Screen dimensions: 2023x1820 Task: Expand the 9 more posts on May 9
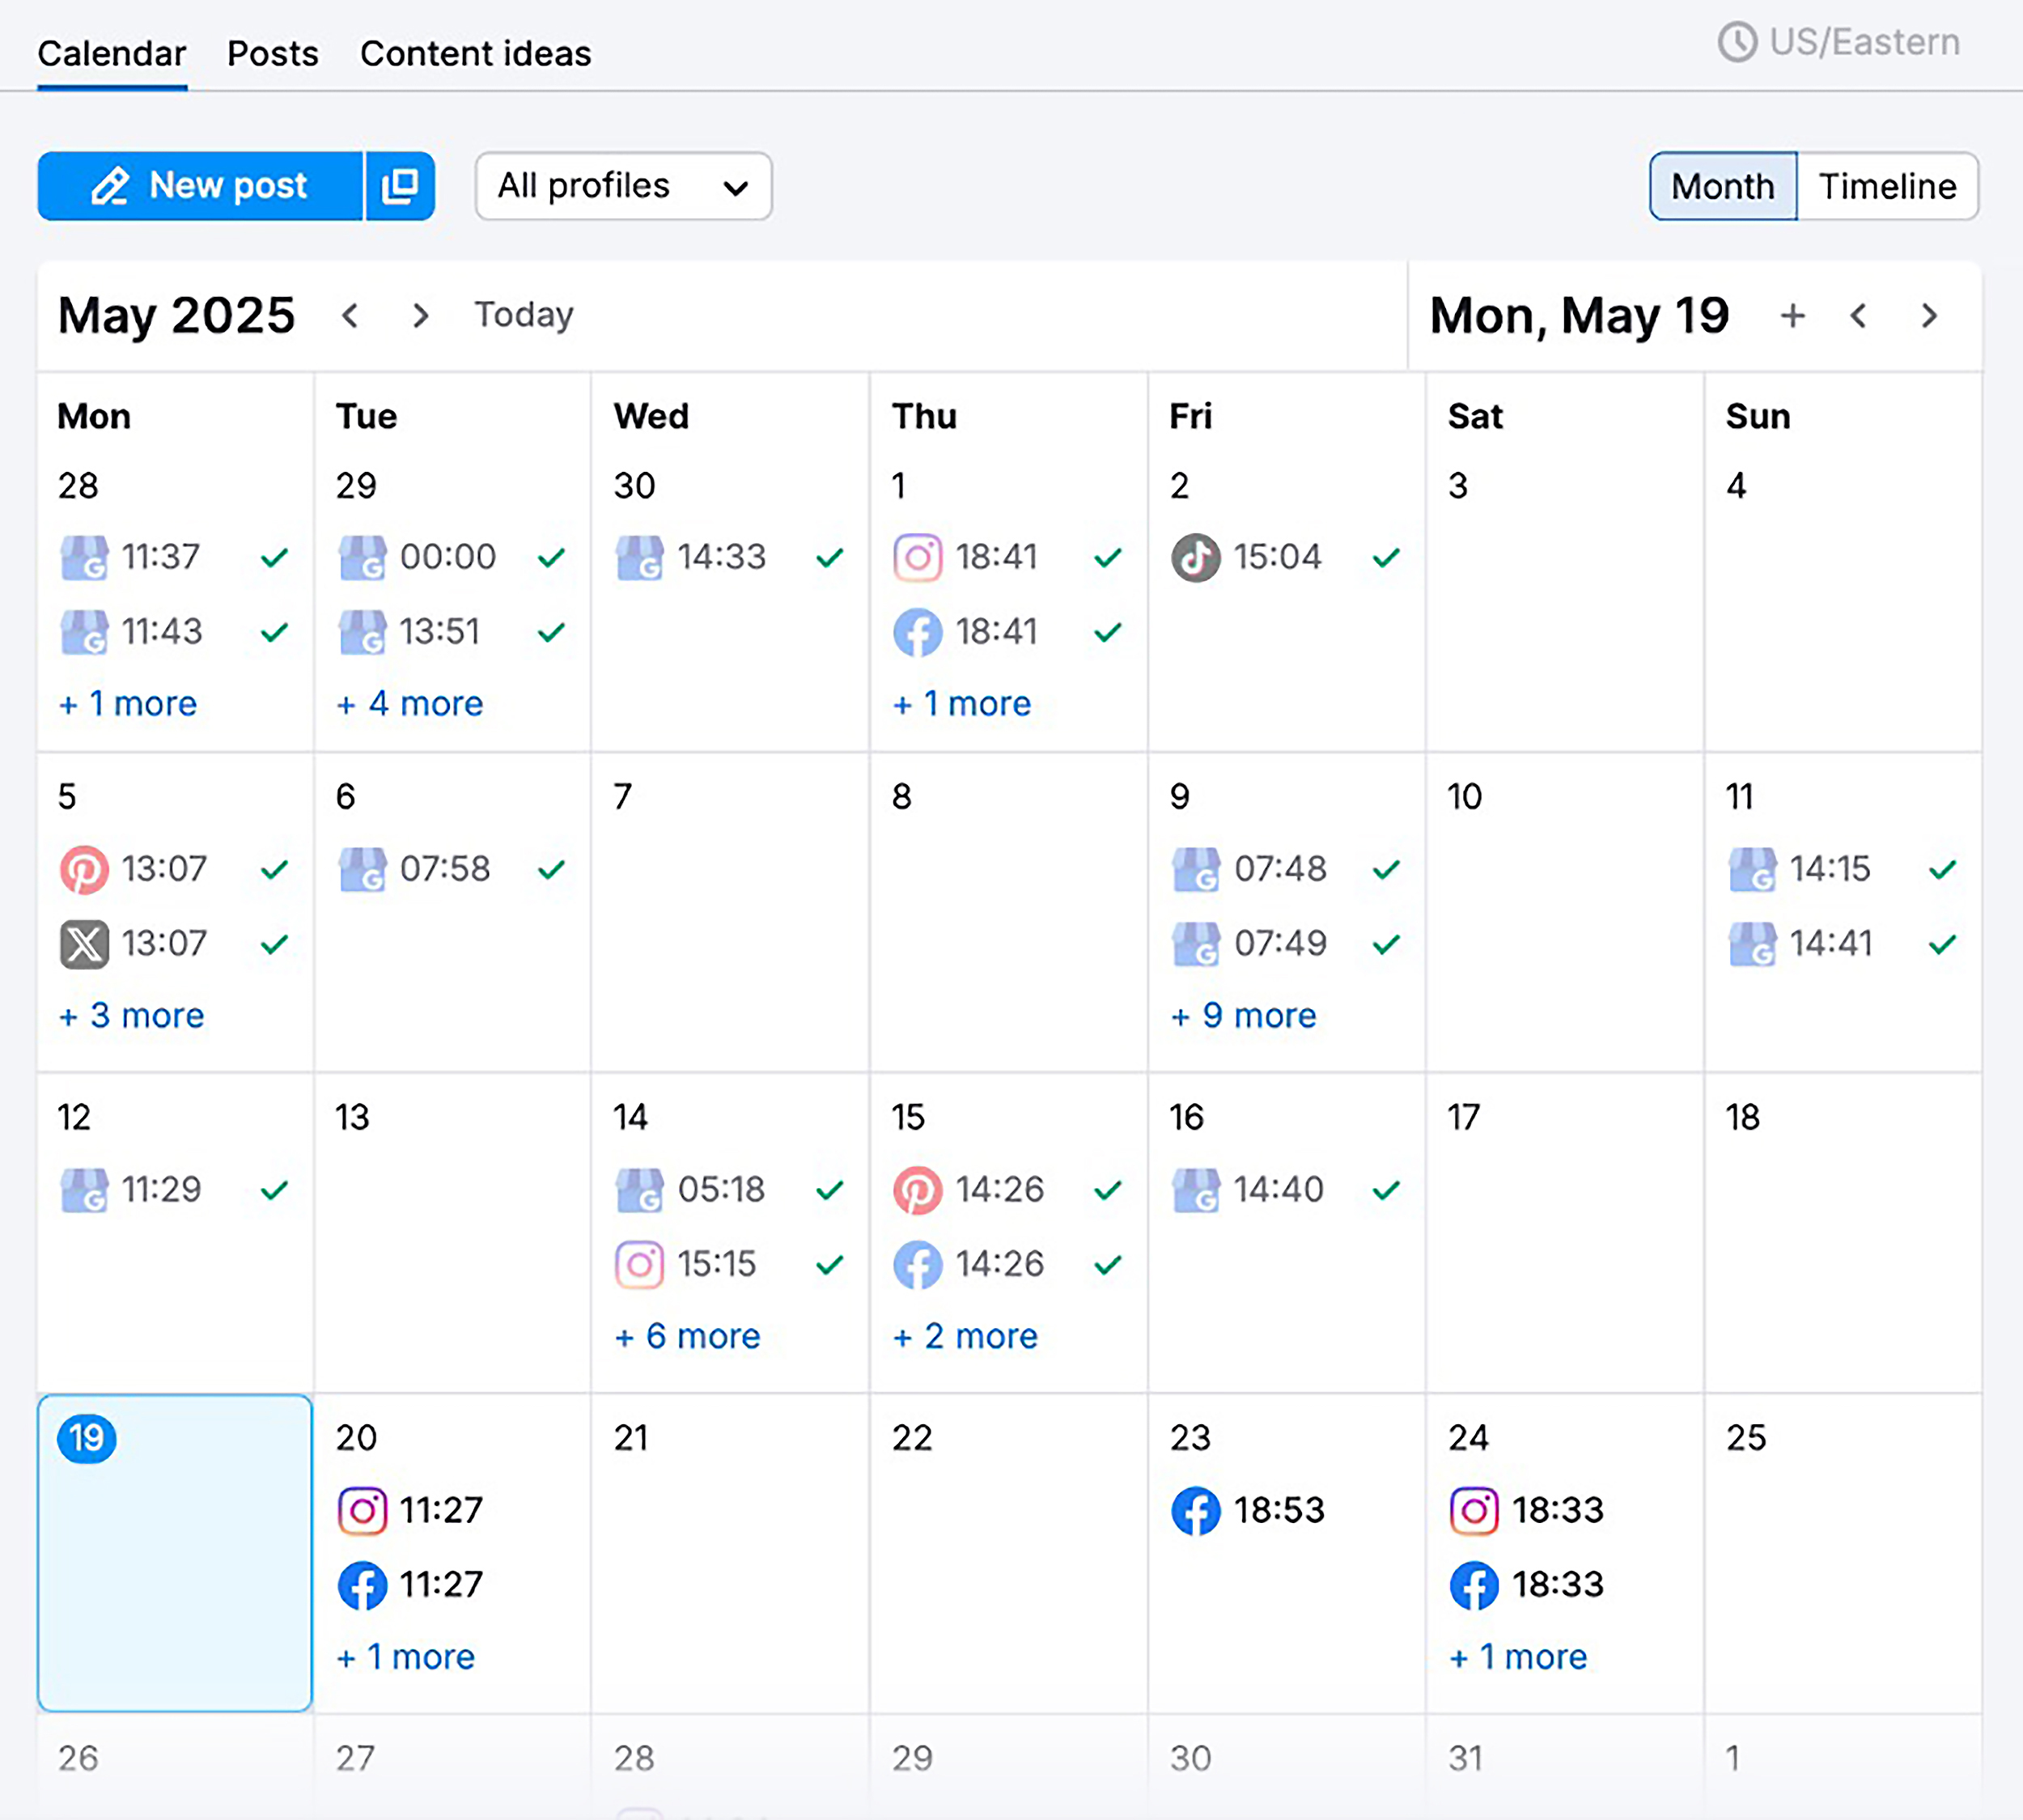[x=1242, y=1015]
